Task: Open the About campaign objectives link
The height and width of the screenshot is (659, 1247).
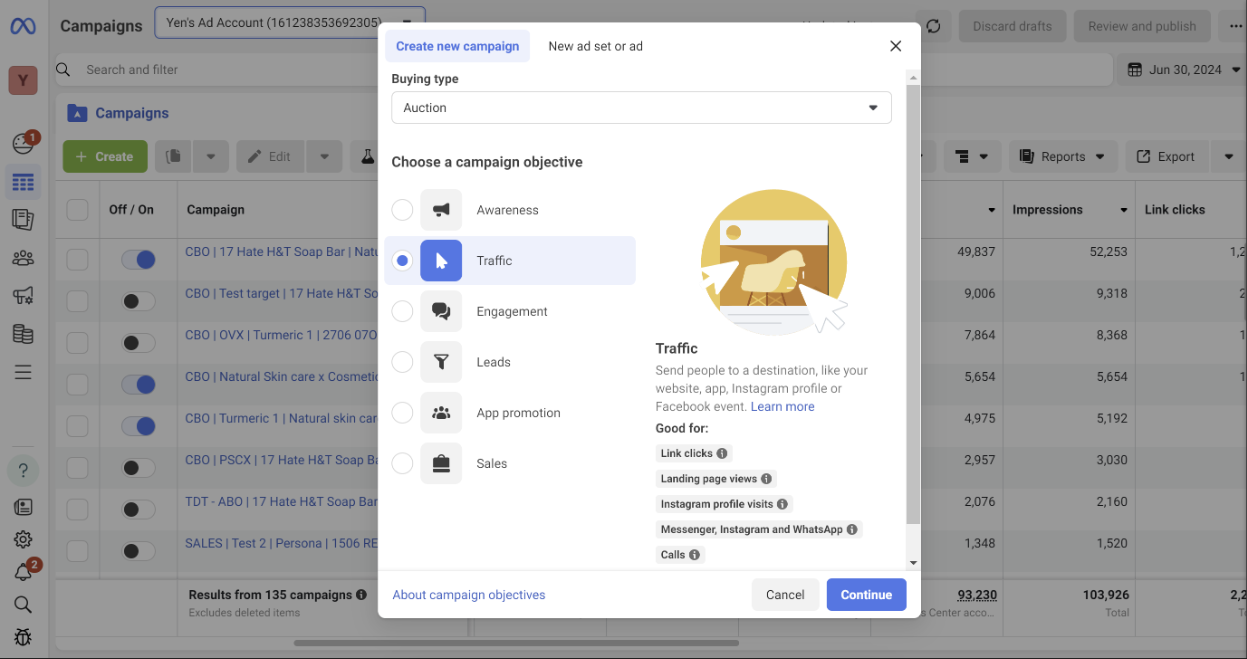Action: 468,594
